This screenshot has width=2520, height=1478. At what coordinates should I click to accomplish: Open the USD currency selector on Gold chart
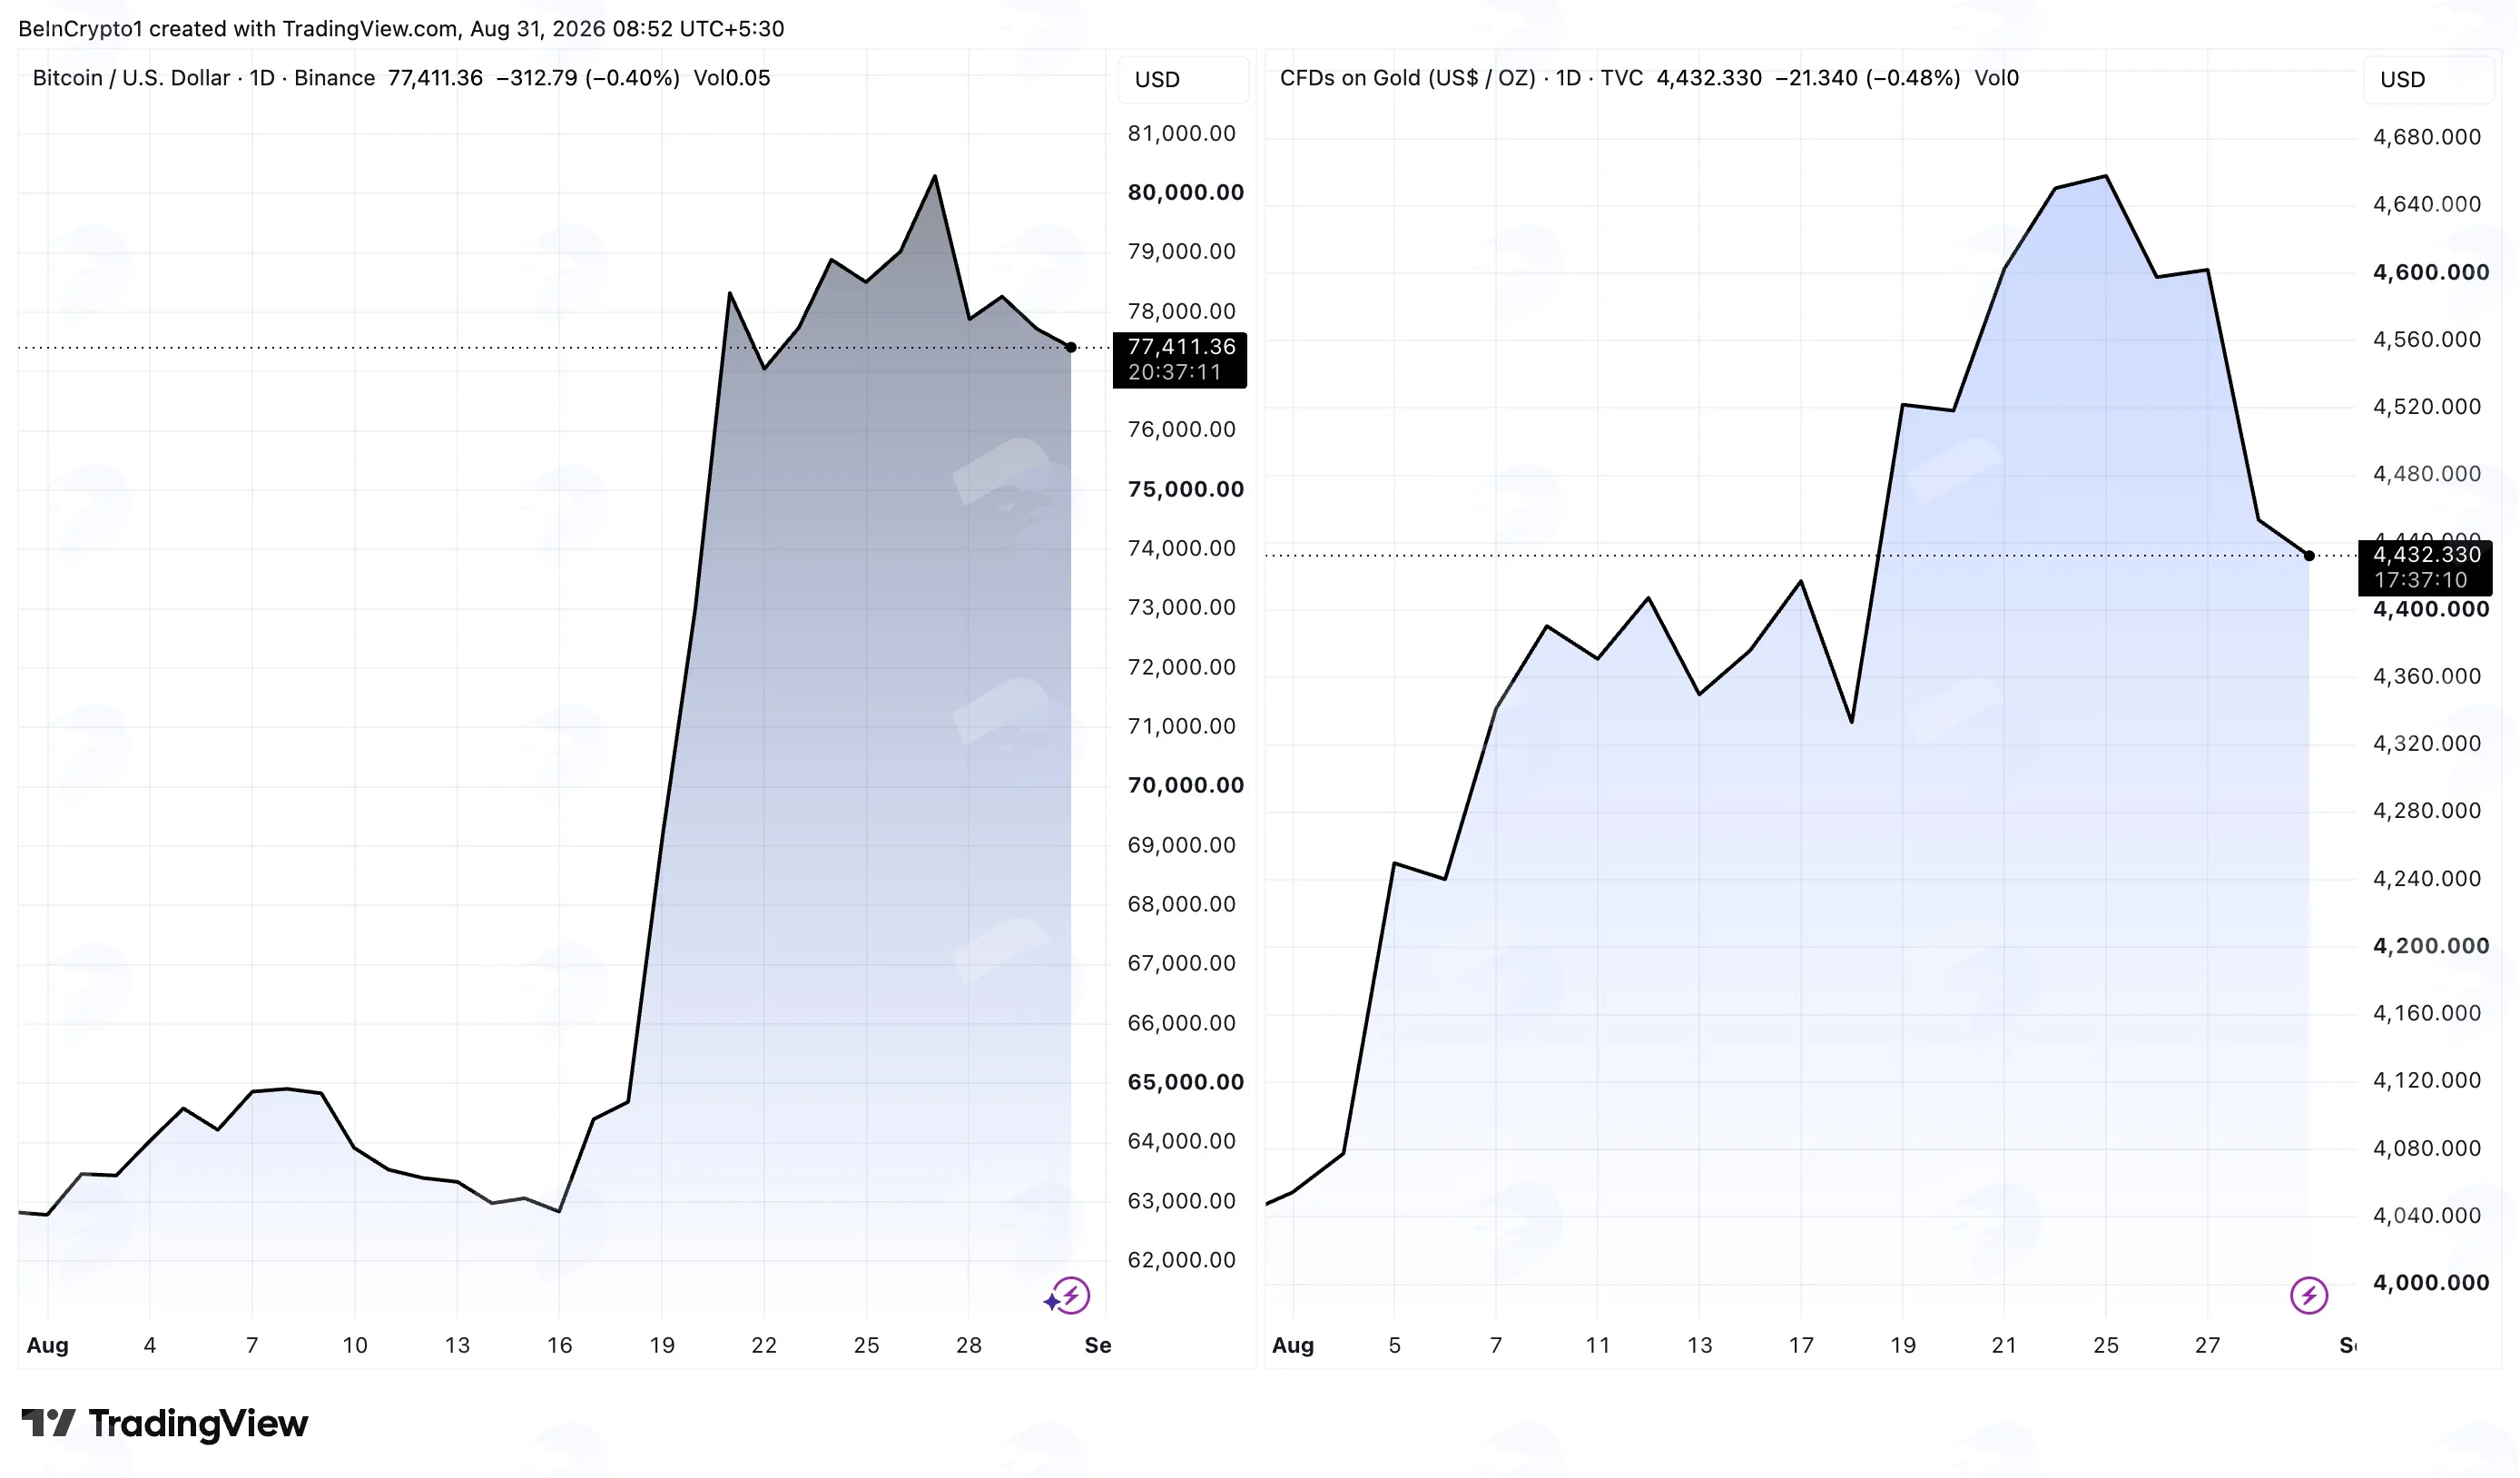point(2427,79)
